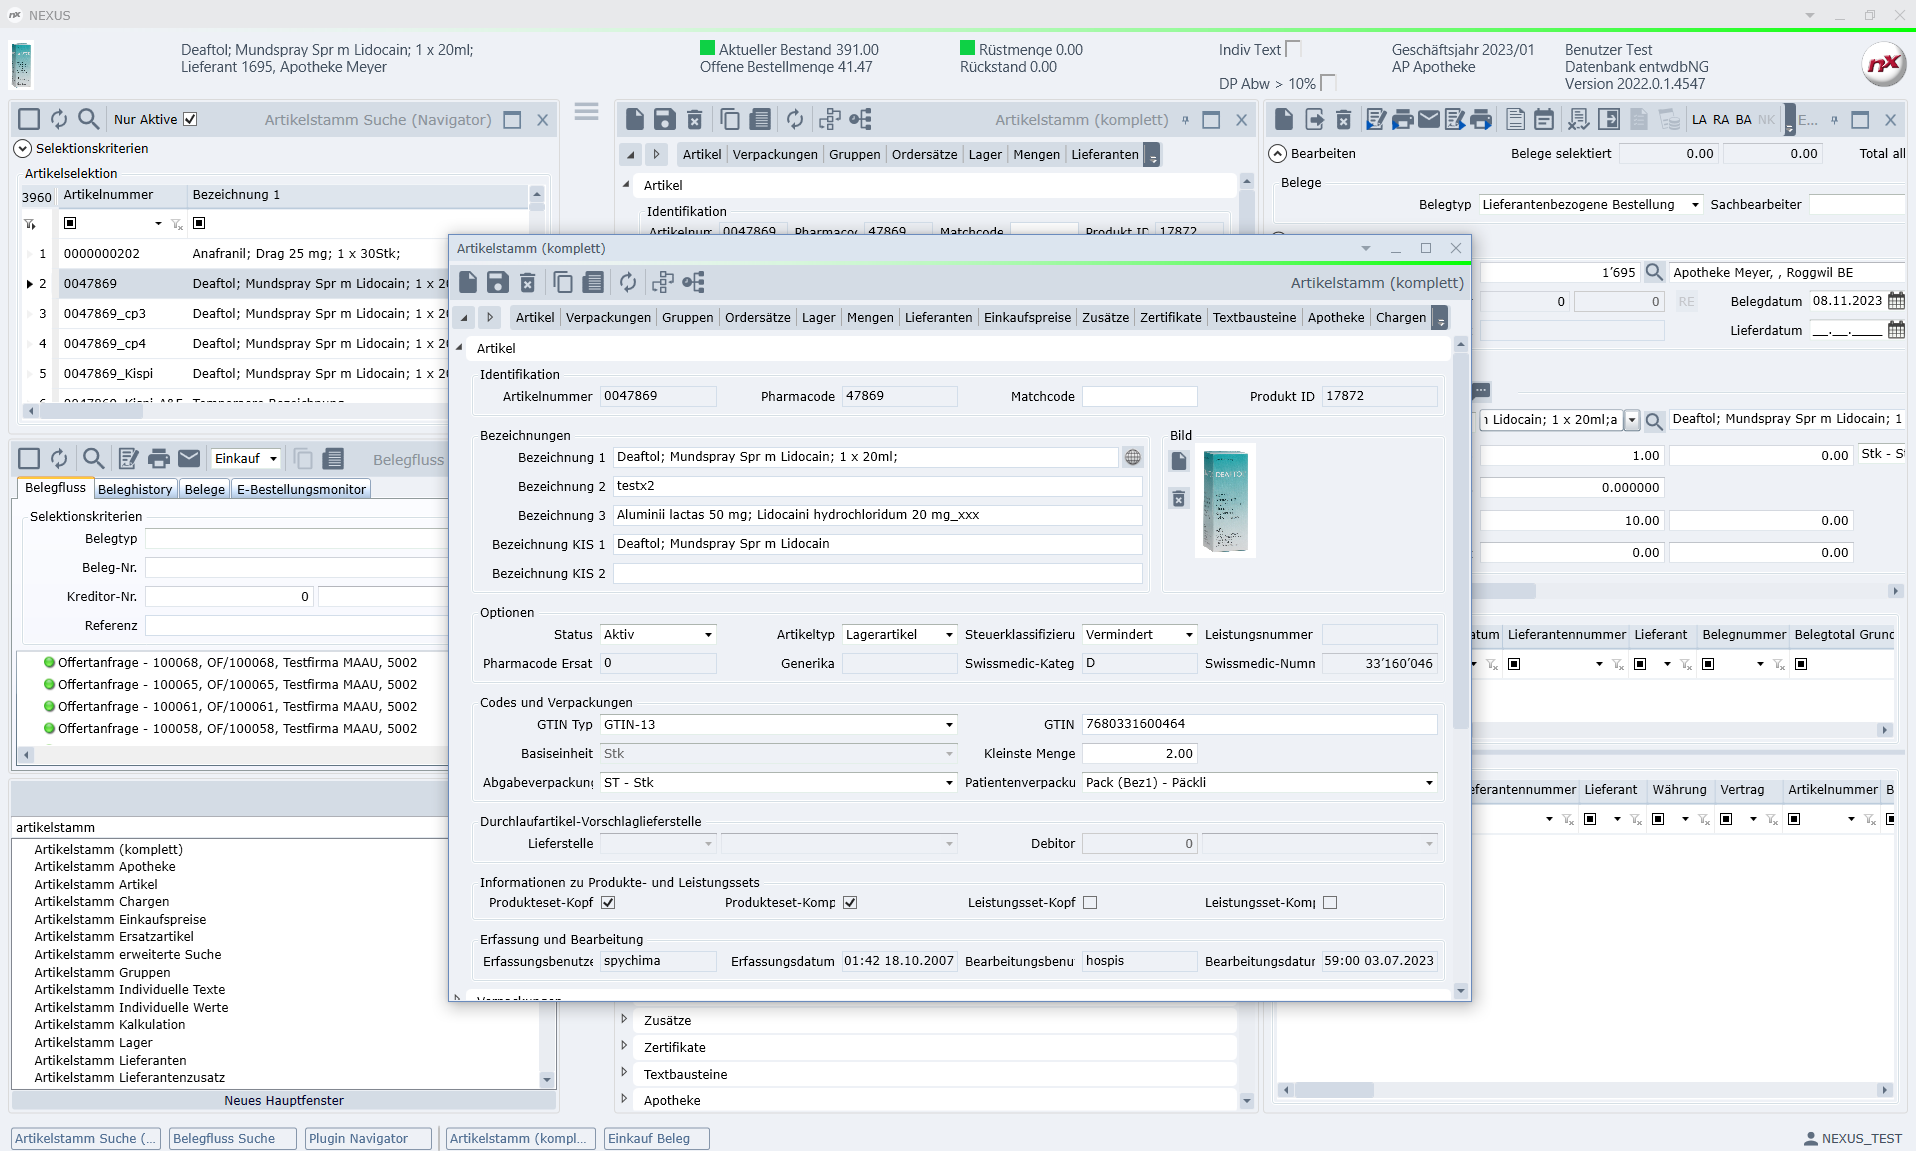The height and width of the screenshot is (1151, 1916).
Task: Switch to the Einkaufspreise tab
Action: point(1026,318)
